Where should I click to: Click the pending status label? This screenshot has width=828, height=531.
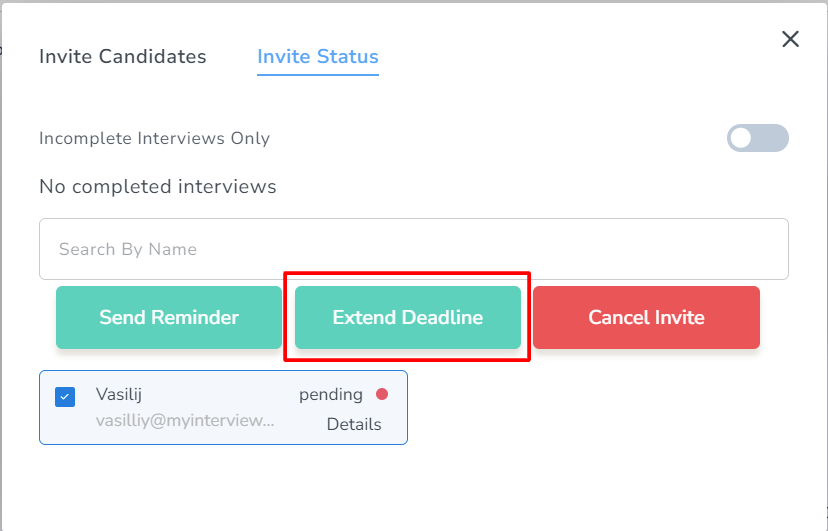tap(330, 394)
